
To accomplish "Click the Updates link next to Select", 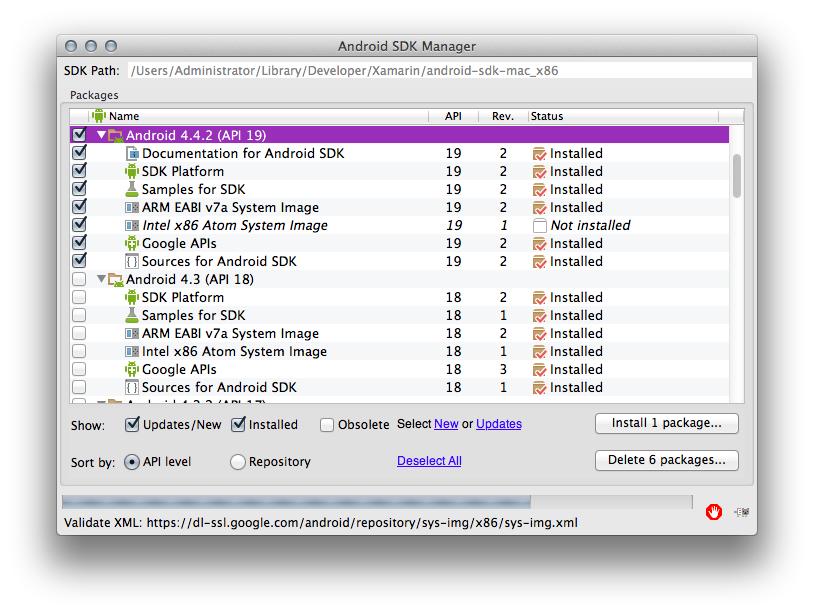I will [x=498, y=423].
